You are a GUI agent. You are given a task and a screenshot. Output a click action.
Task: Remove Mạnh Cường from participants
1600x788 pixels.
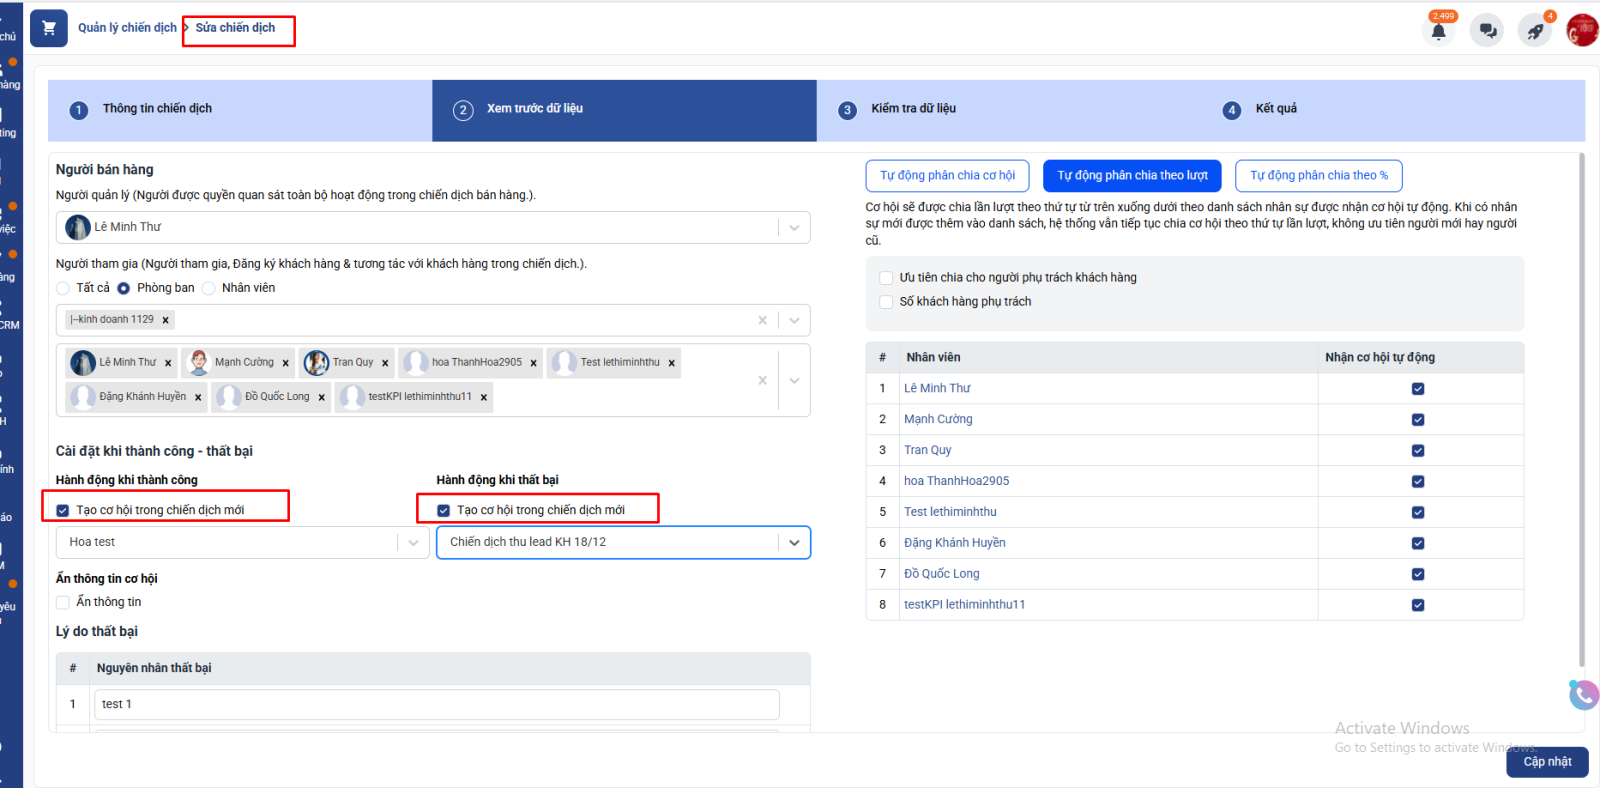point(286,363)
